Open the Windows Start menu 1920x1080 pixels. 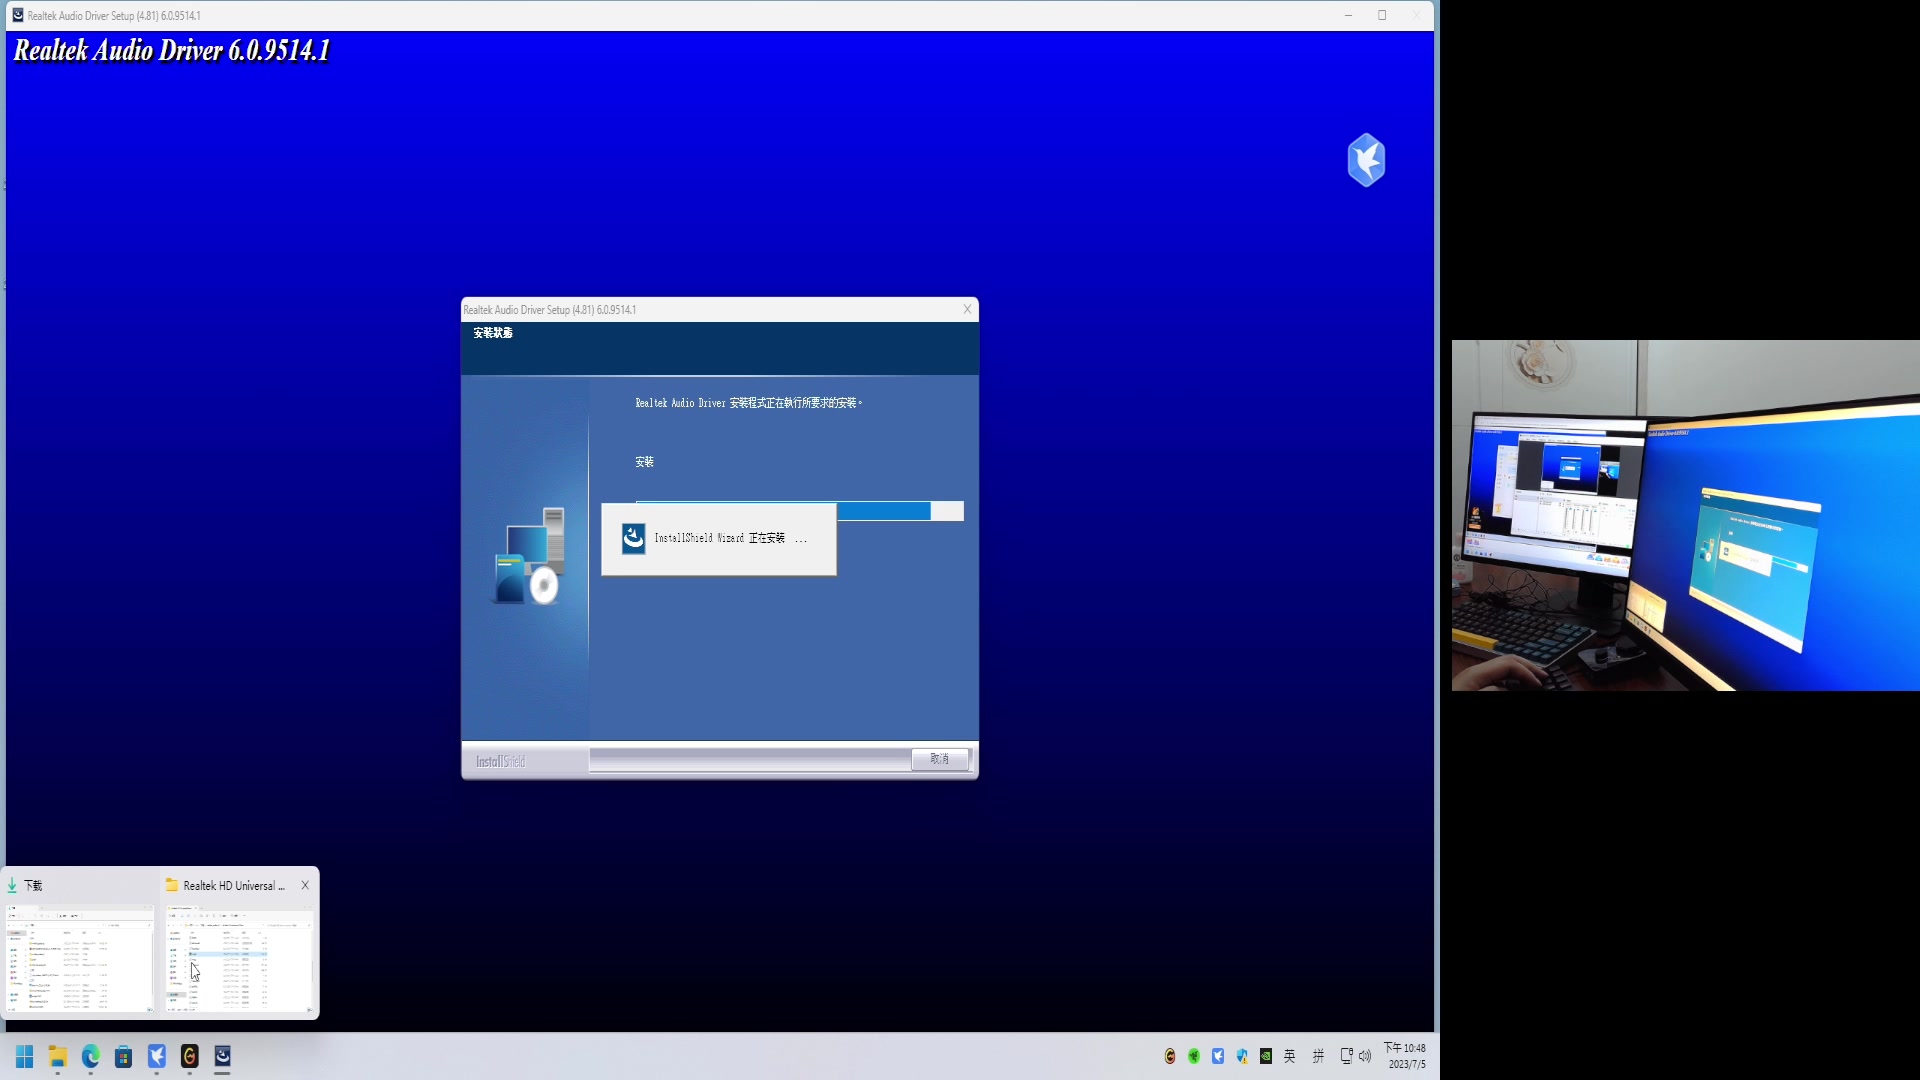[25, 1056]
